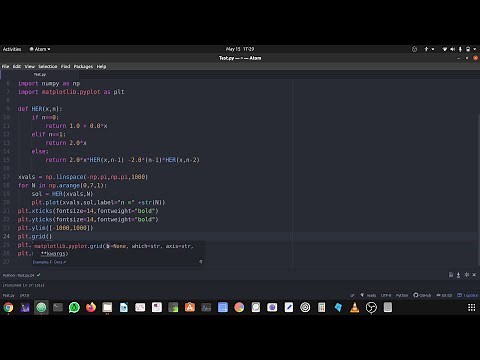Click the 'def HER(x,n):' line
The width and height of the screenshot is (480, 360).
pos(40,109)
